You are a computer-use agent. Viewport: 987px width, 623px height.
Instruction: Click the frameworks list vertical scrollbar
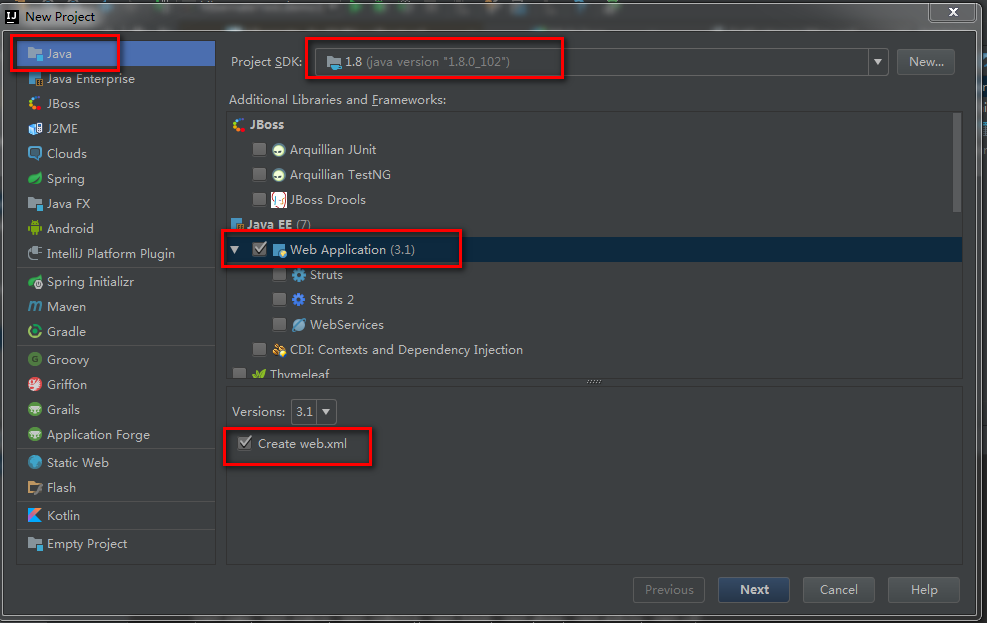[x=957, y=163]
